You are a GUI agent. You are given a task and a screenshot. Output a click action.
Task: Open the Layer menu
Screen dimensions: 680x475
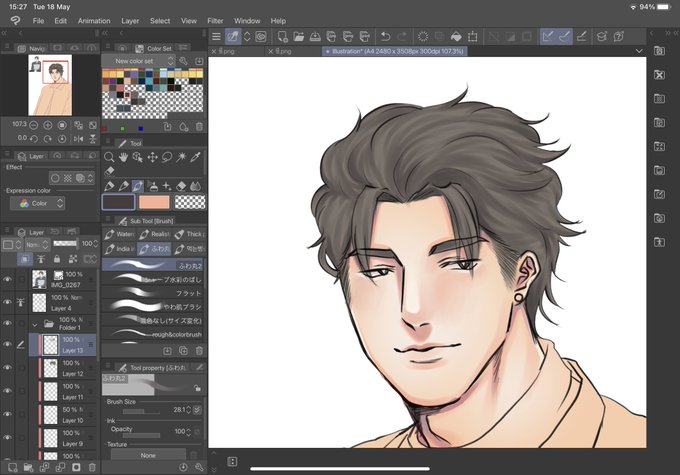[x=130, y=21]
